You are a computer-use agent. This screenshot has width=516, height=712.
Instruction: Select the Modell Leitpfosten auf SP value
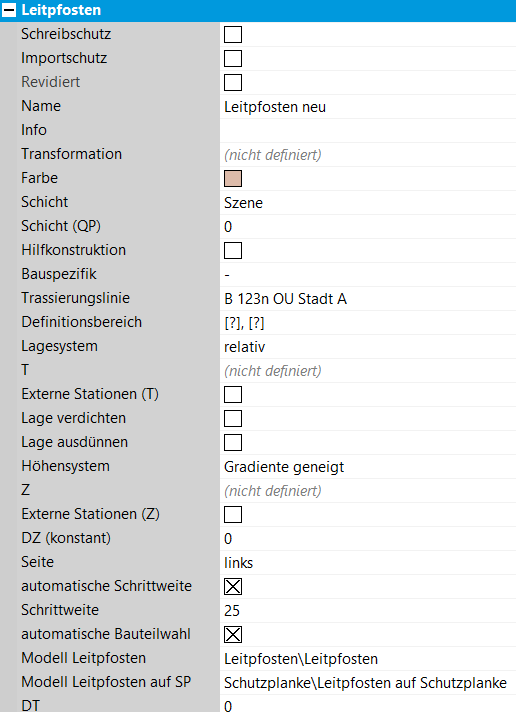click(x=368, y=682)
